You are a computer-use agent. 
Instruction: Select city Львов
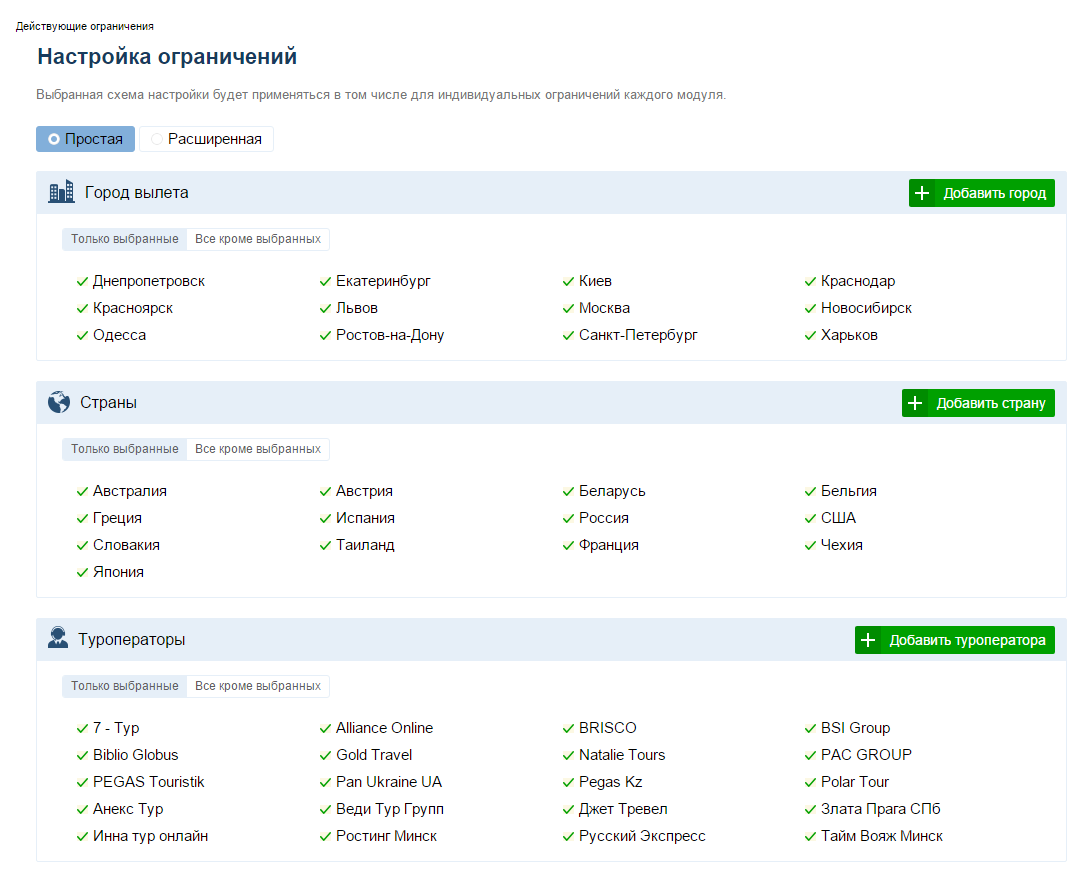coord(357,309)
